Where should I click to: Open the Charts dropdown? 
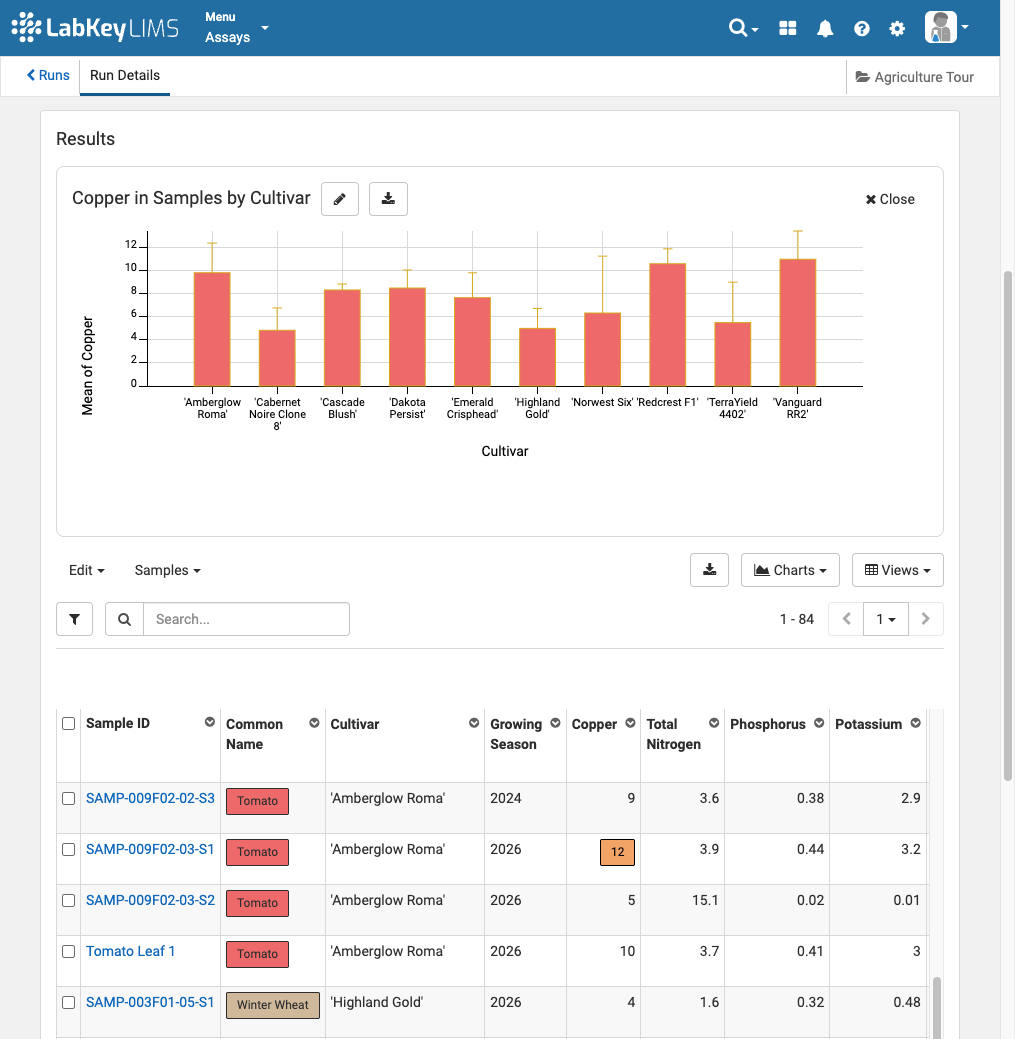pos(790,570)
